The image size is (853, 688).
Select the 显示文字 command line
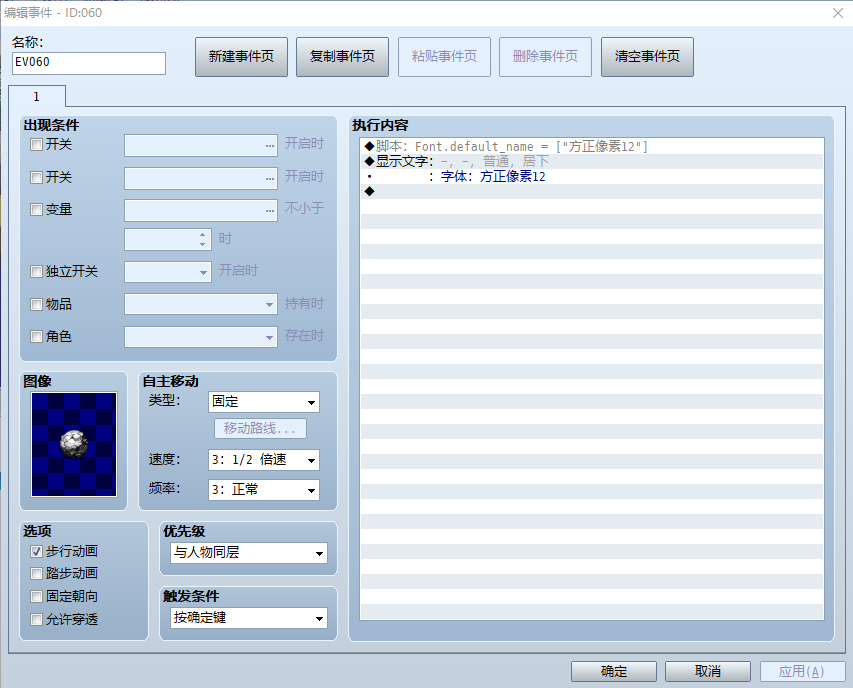click(x=592, y=162)
